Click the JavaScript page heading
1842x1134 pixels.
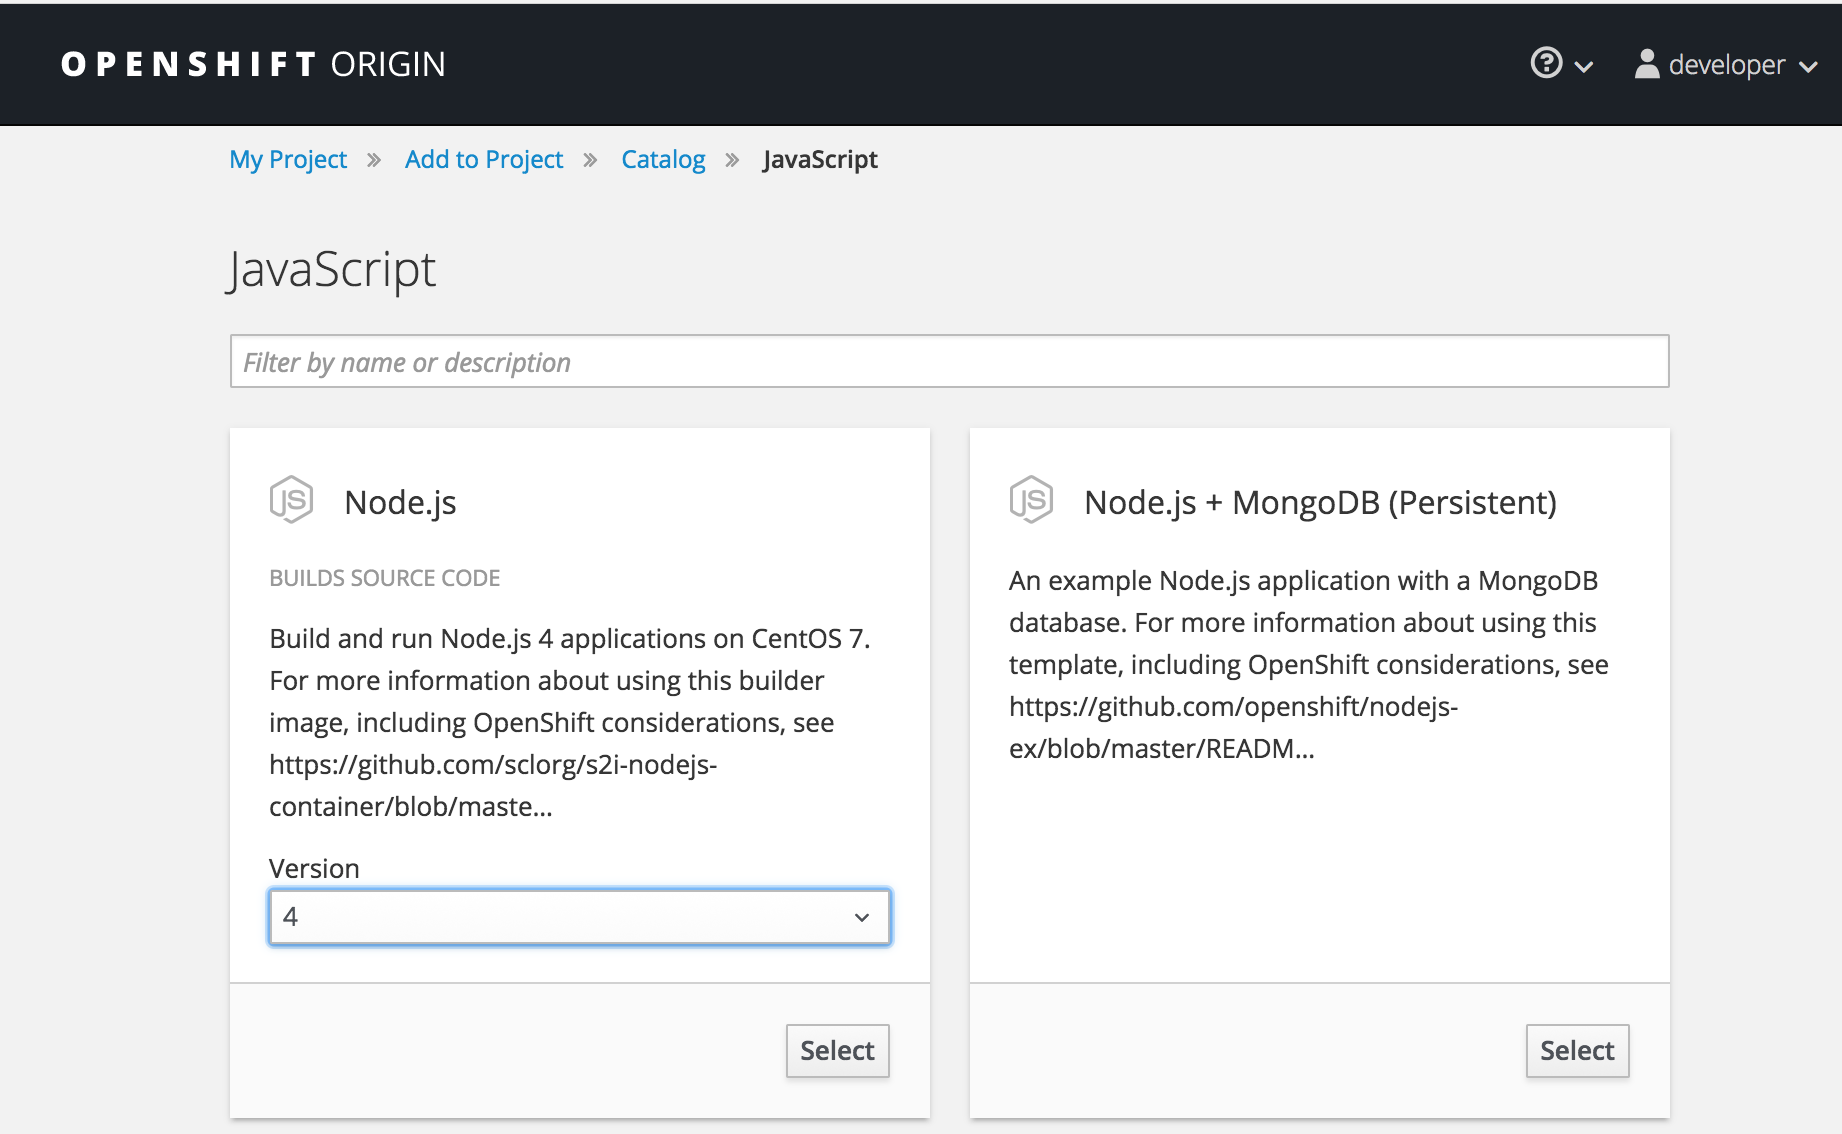pos(332,270)
